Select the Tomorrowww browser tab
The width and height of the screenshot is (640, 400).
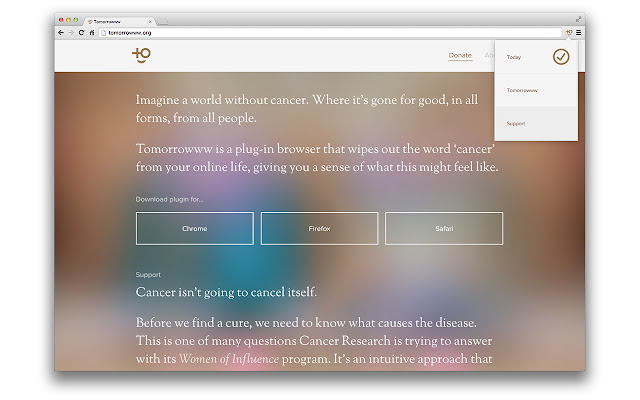tap(118, 21)
